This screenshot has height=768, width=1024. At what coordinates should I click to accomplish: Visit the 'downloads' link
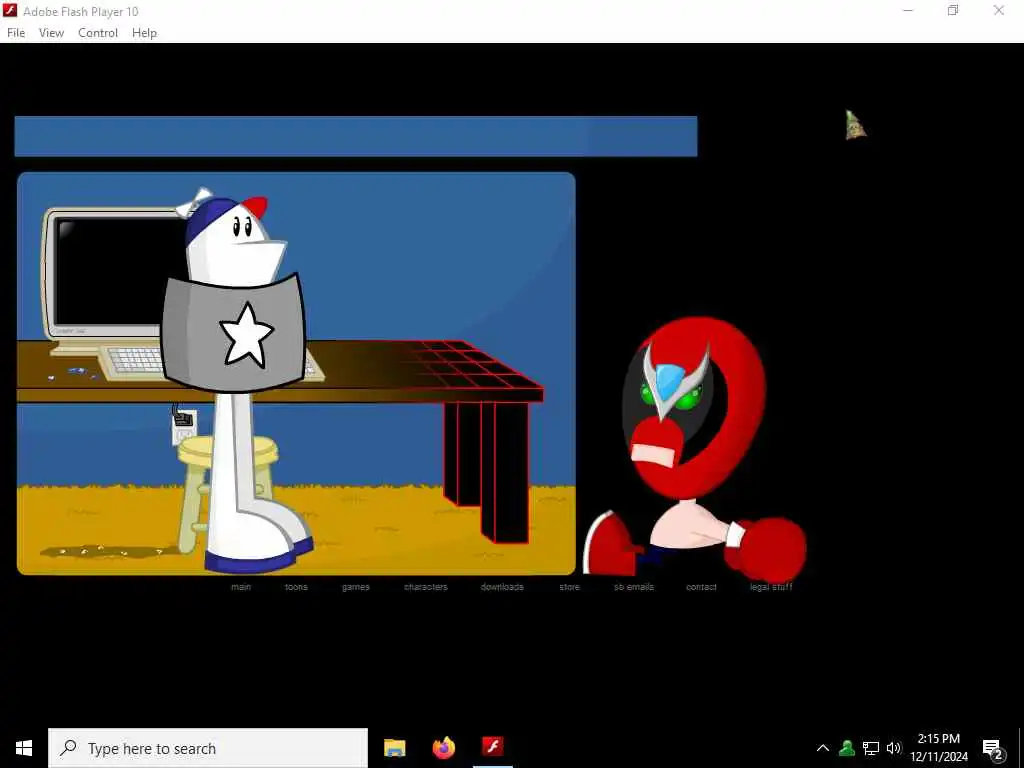502,586
